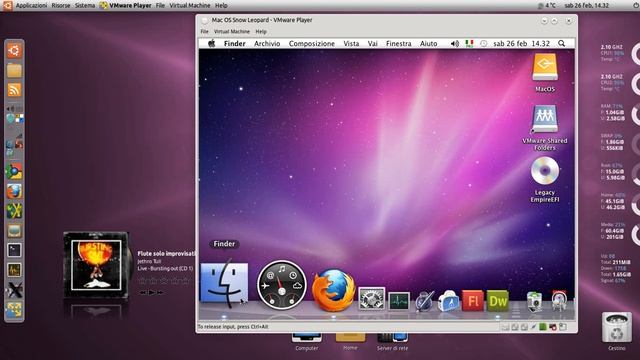Open the Preview camera icon in Mac dock
Image resolution: width=640 pixels, height=360 pixels.
tap(534, 302)
